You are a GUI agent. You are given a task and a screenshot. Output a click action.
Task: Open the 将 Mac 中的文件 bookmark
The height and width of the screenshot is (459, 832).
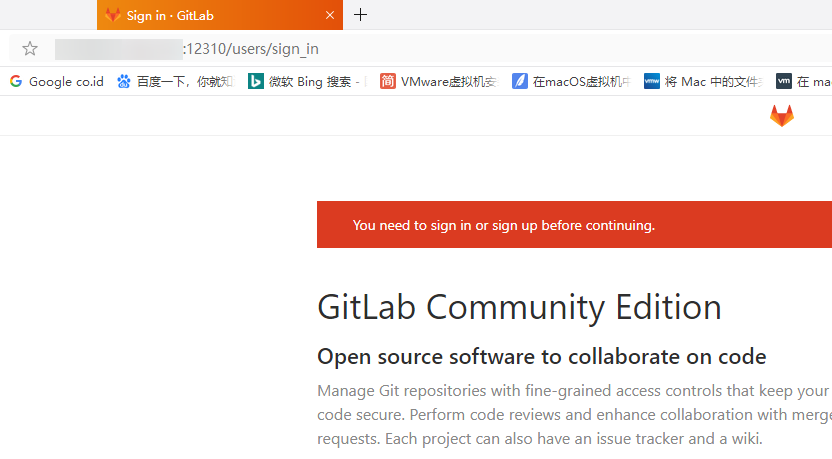(704, 81)
